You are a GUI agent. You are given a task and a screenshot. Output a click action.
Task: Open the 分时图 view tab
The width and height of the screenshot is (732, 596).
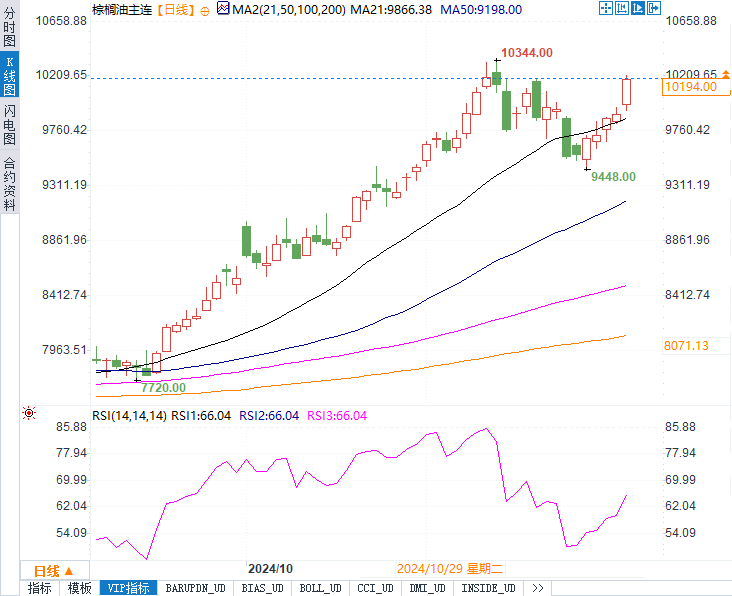[9, 26]
